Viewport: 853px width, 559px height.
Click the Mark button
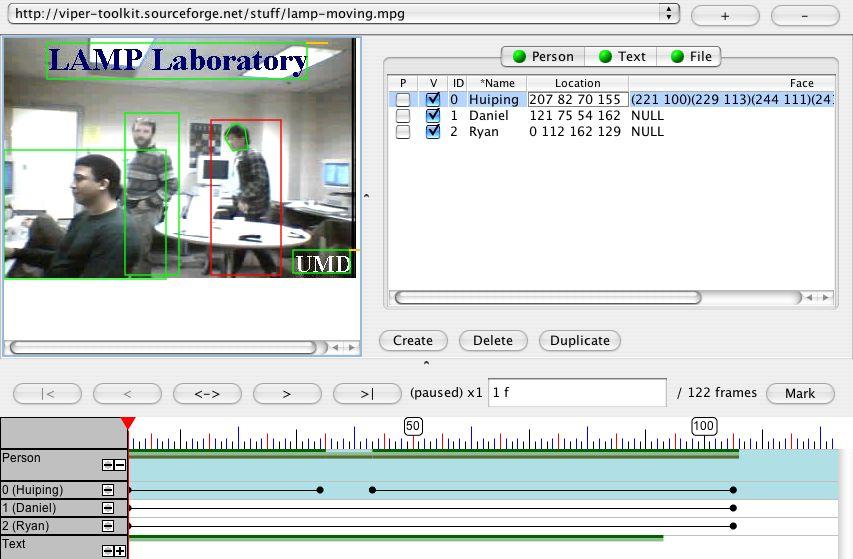click(x=800, y=394)
